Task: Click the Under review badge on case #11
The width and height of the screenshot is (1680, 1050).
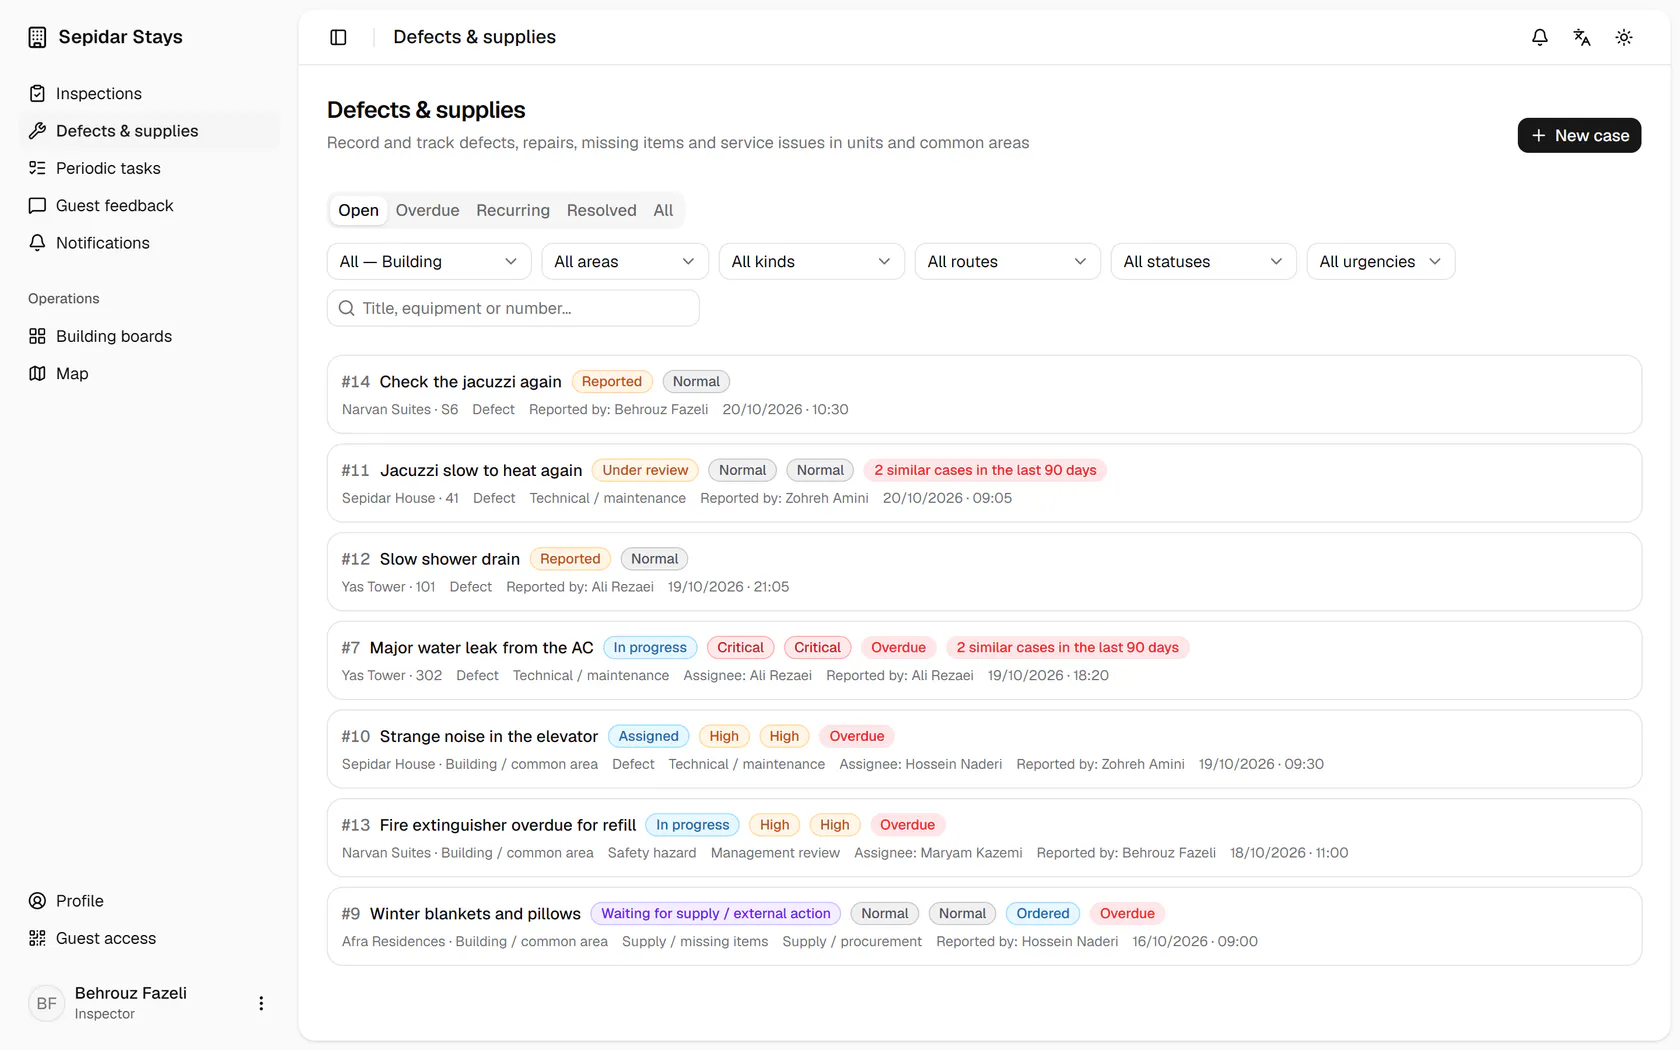Action: 645,470
